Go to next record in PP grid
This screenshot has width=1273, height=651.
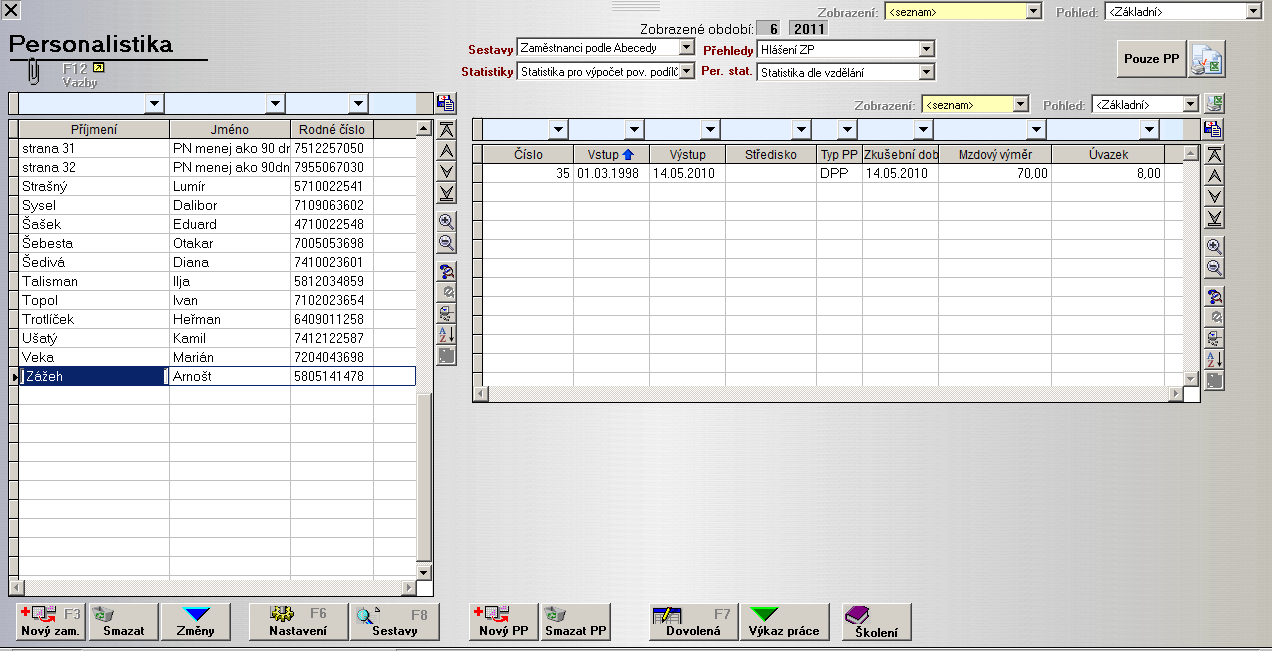(1214, 197)
